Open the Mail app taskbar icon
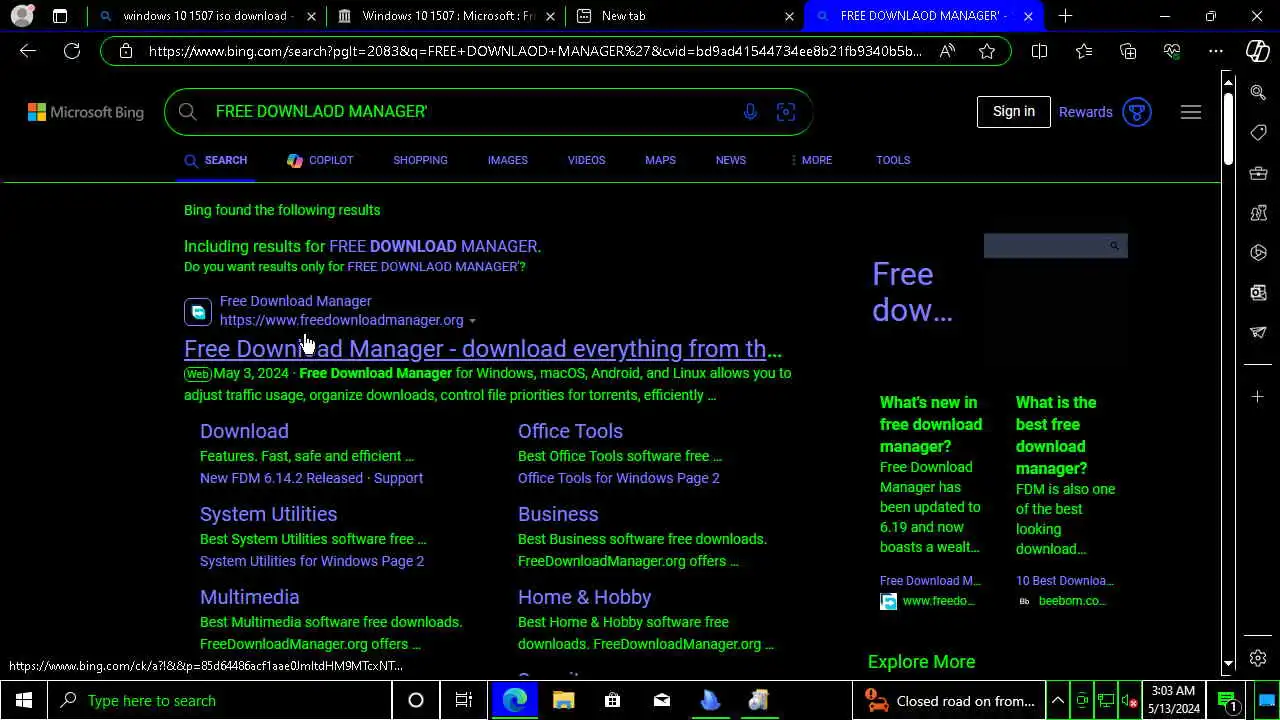Image resolution: width=1280 pixels, height=720 pixels. (x=661, y=700)
